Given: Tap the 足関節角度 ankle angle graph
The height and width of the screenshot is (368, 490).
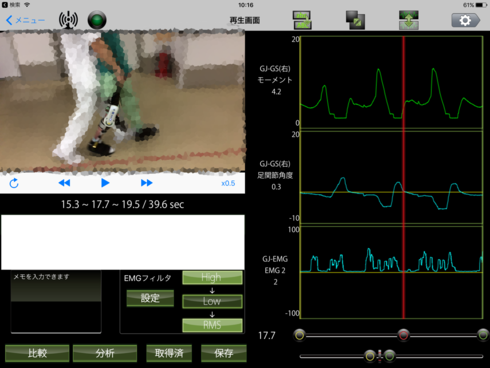Looking at the screenshot, I should [x=391, y=177].
